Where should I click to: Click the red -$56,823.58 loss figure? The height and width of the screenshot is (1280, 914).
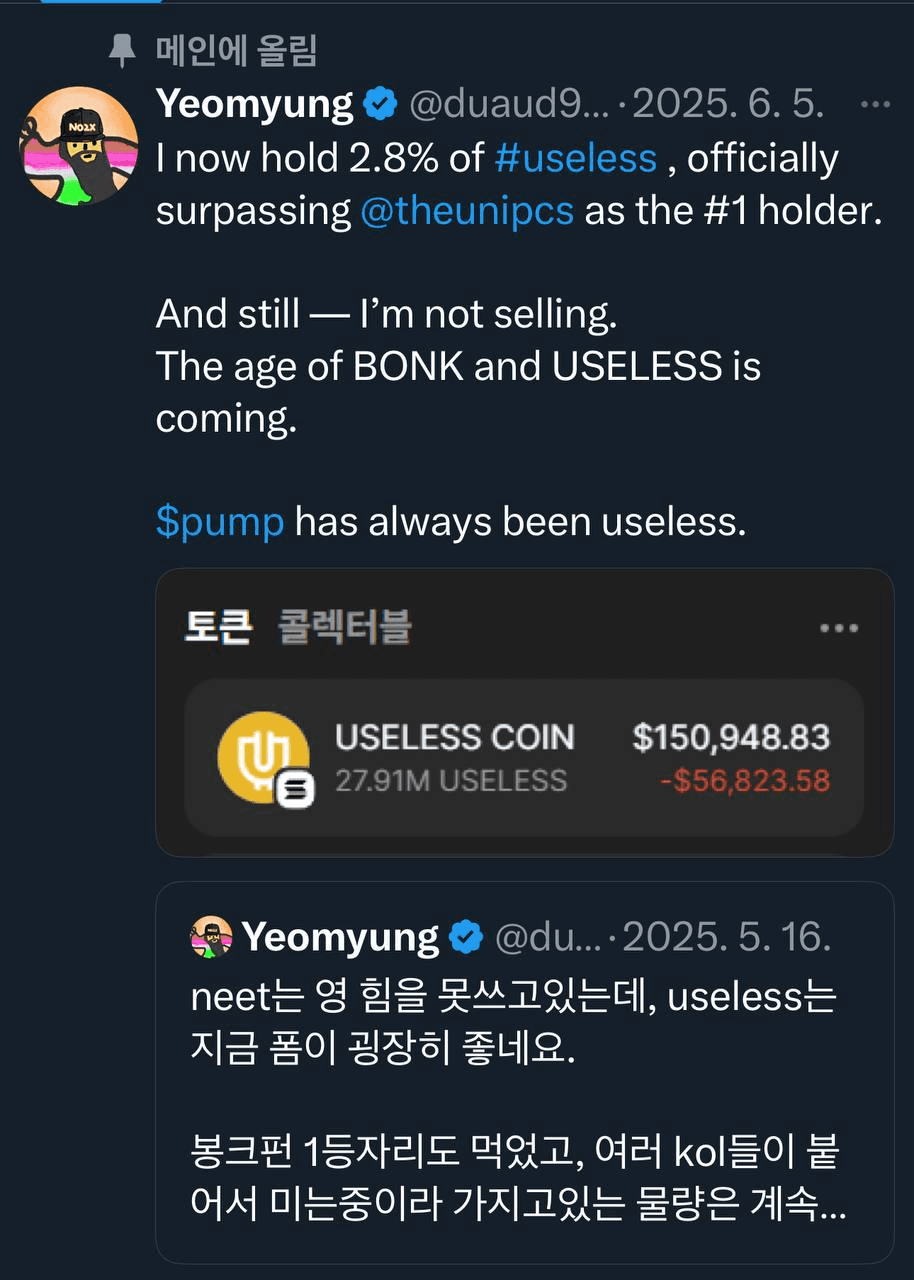click(745, 781)
